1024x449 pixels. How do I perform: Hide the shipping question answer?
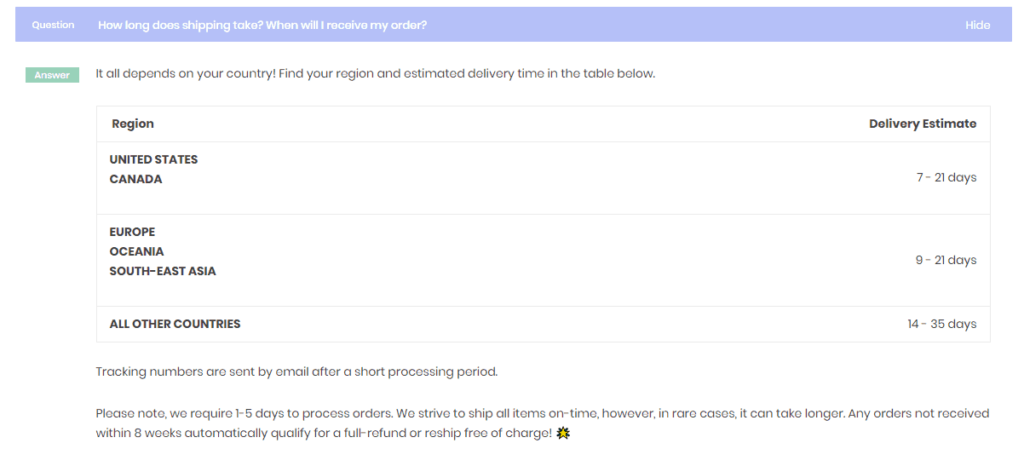977,25
